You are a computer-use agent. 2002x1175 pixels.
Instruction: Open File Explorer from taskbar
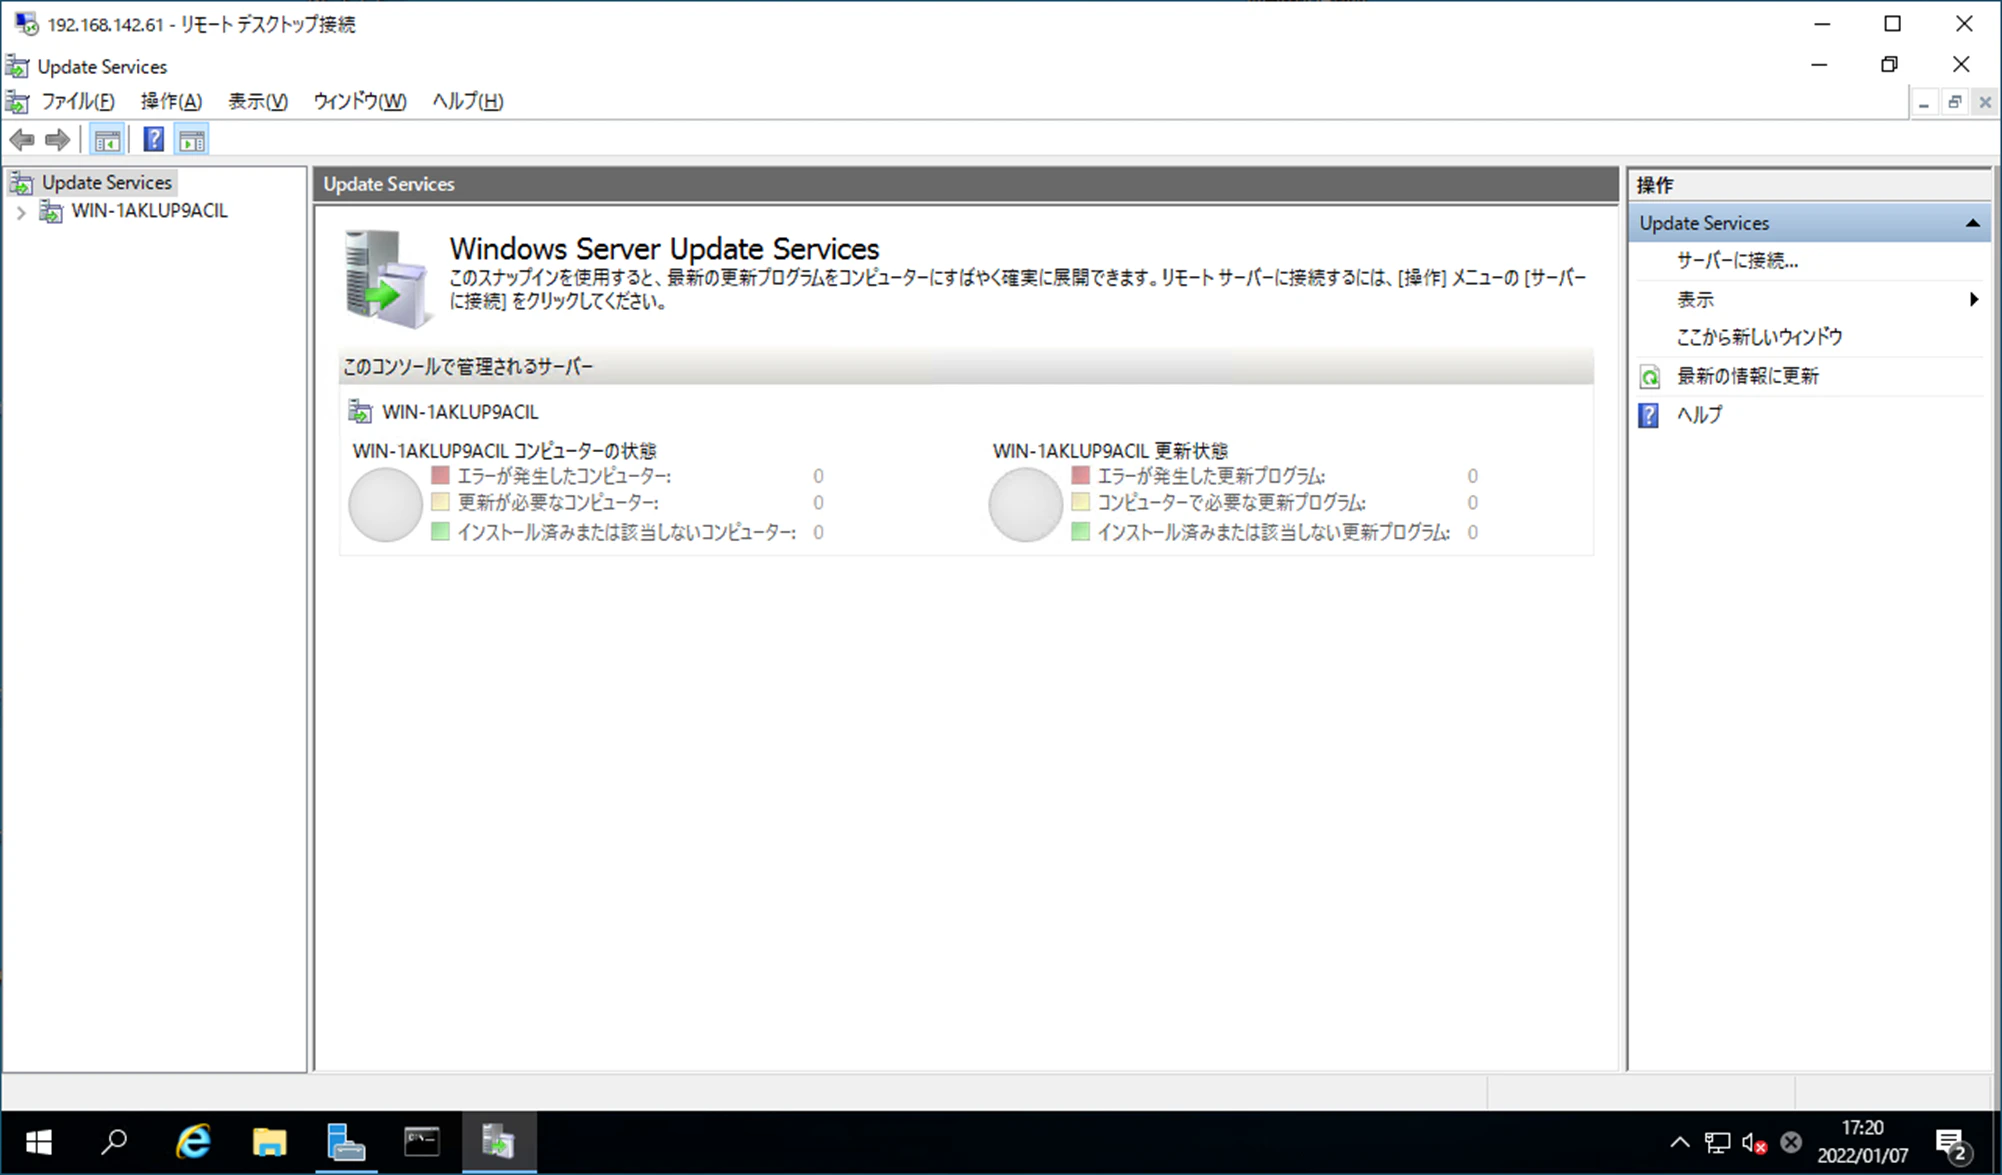coord(269,1142)
